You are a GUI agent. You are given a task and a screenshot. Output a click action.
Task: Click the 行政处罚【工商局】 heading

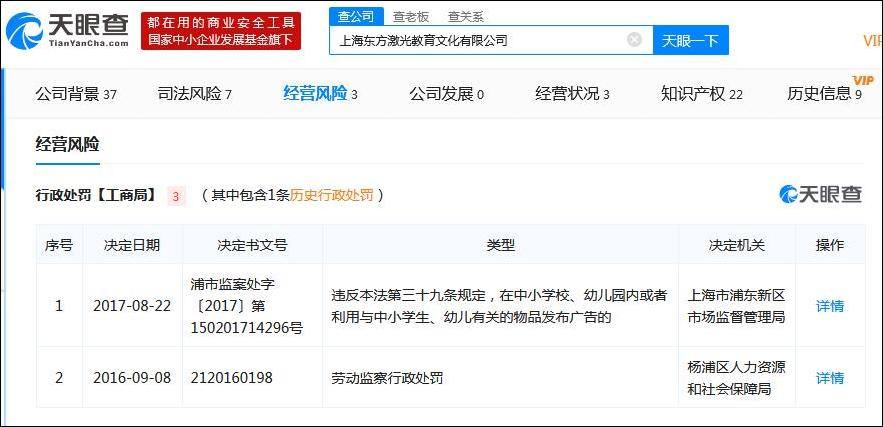click(x=96, y=195)
